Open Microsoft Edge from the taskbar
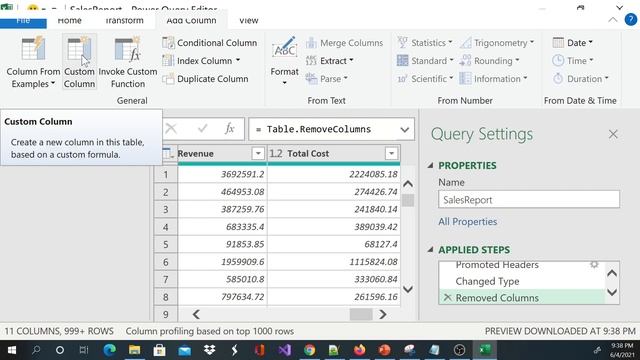This screenshot has width=640, height=360. coord(109,350)
